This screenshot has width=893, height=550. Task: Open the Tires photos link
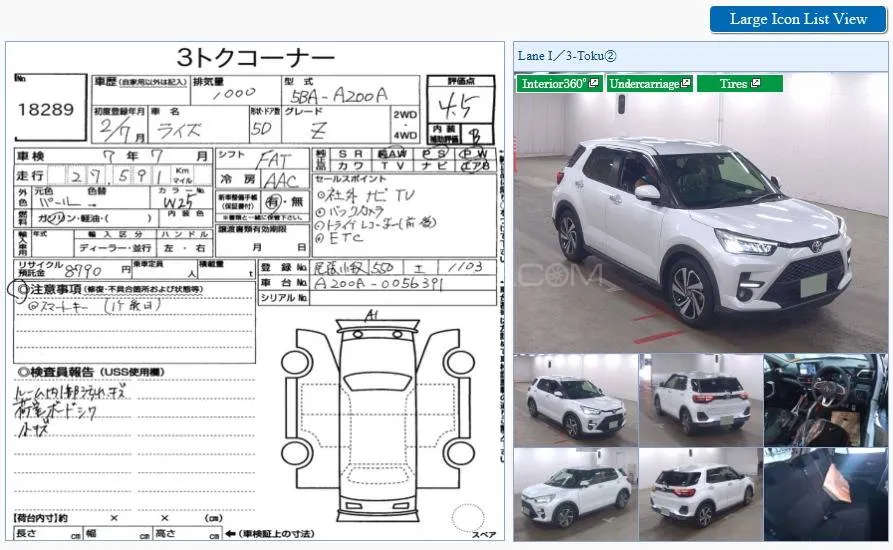pos(739,84)
